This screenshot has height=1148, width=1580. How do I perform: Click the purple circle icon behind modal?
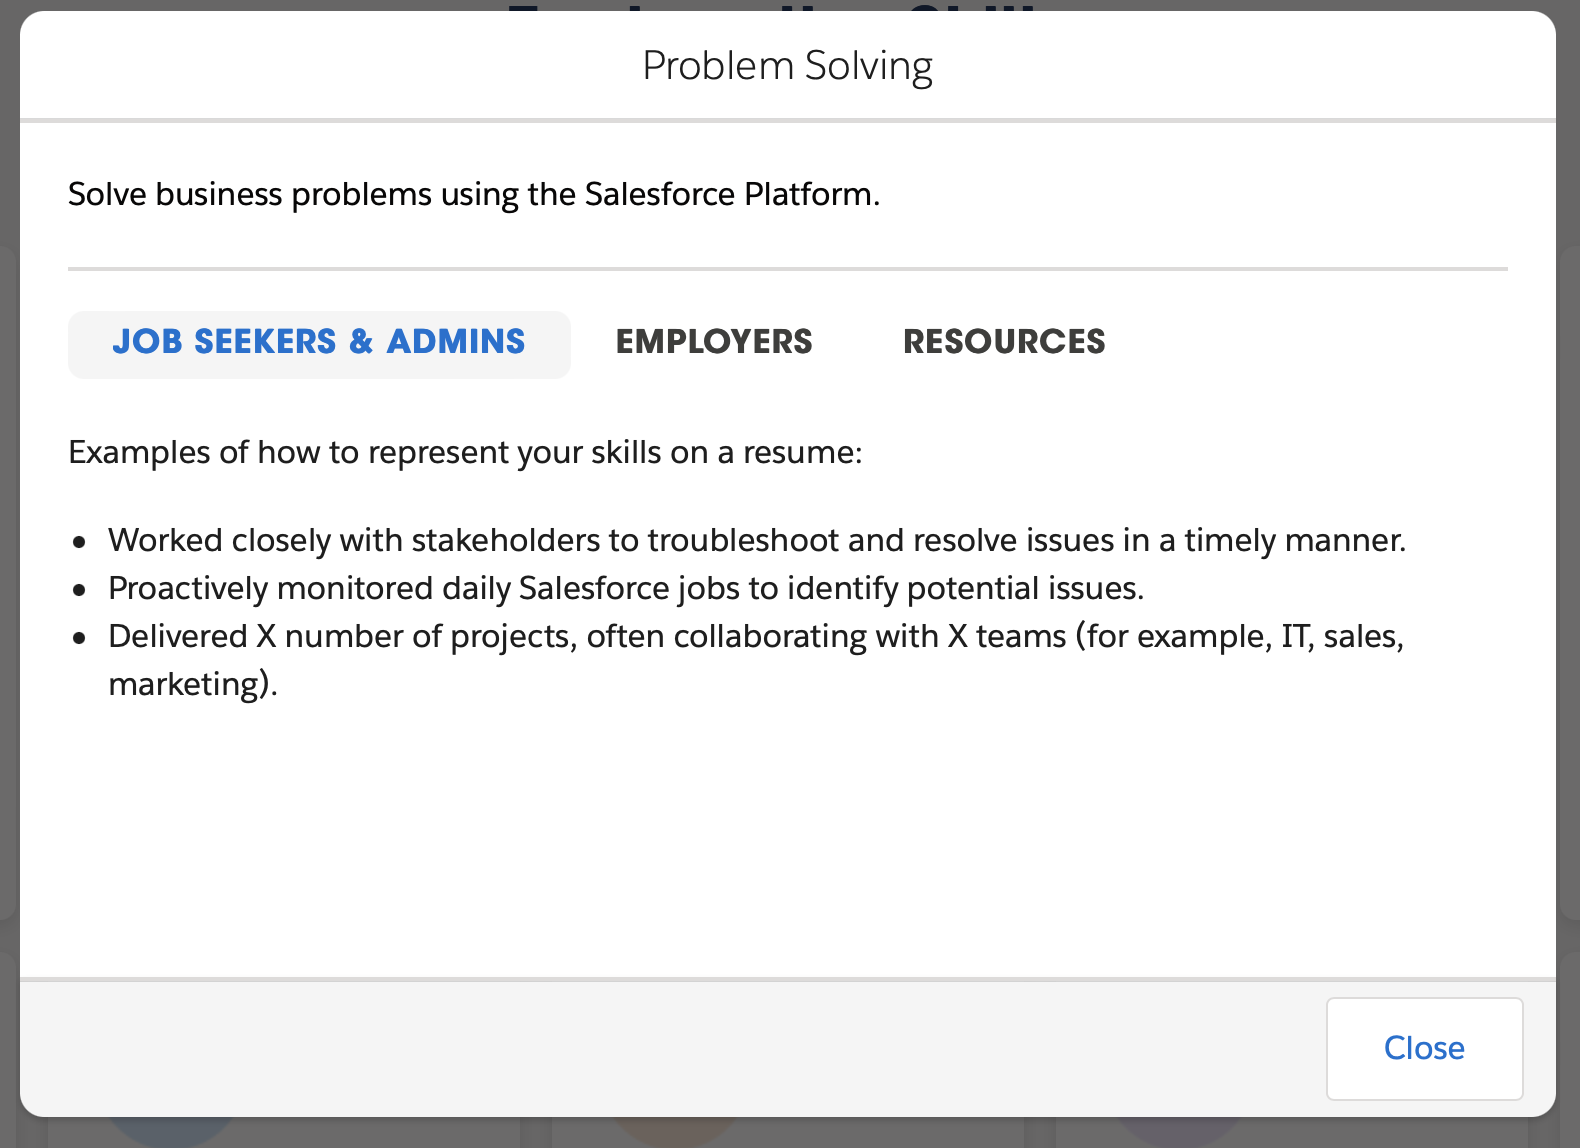1178,1132
